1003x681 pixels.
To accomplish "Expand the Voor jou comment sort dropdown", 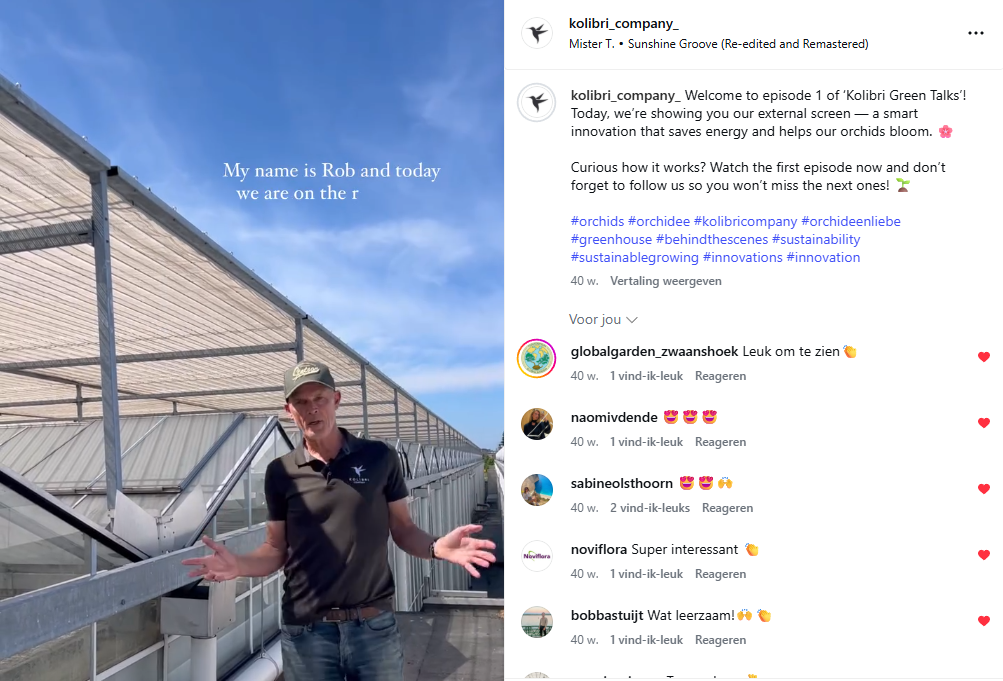I will tap(603, 319).
